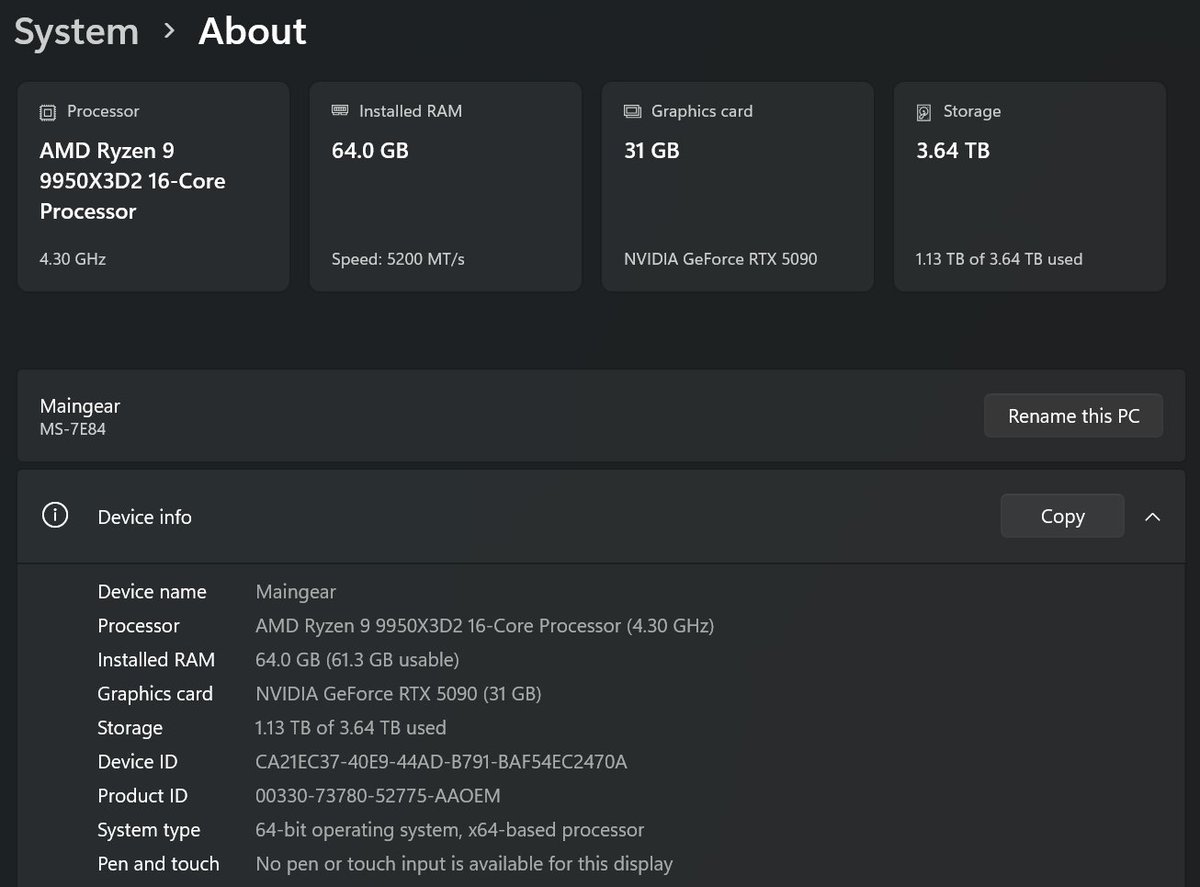Click the Graphics card monitor icon

coord(632,111)
